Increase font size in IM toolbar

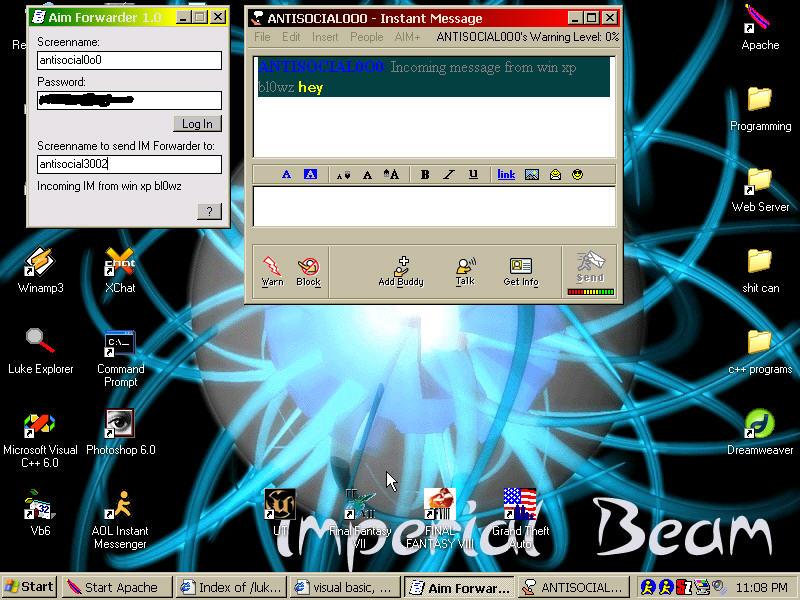391,174
